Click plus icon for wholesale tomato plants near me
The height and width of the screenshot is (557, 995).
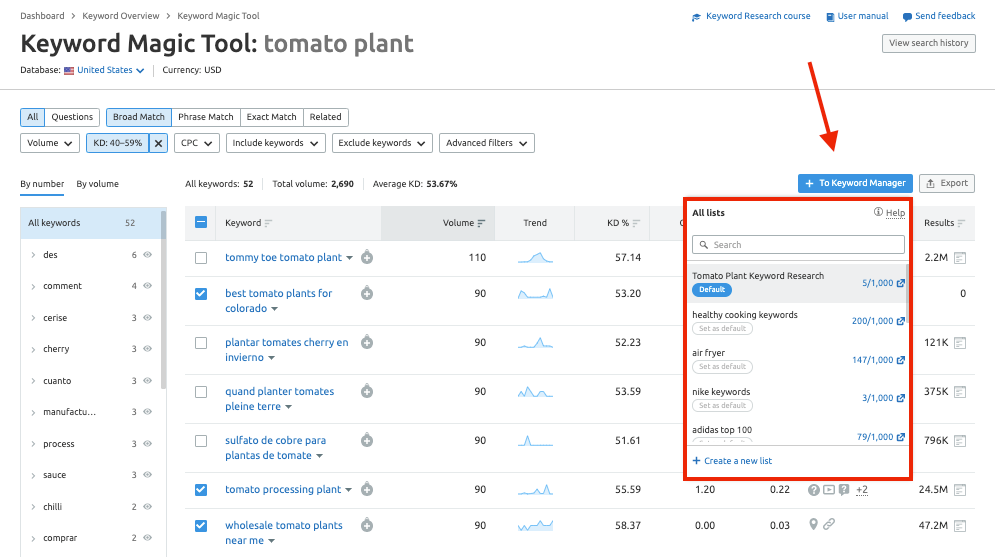pos(367,525)
